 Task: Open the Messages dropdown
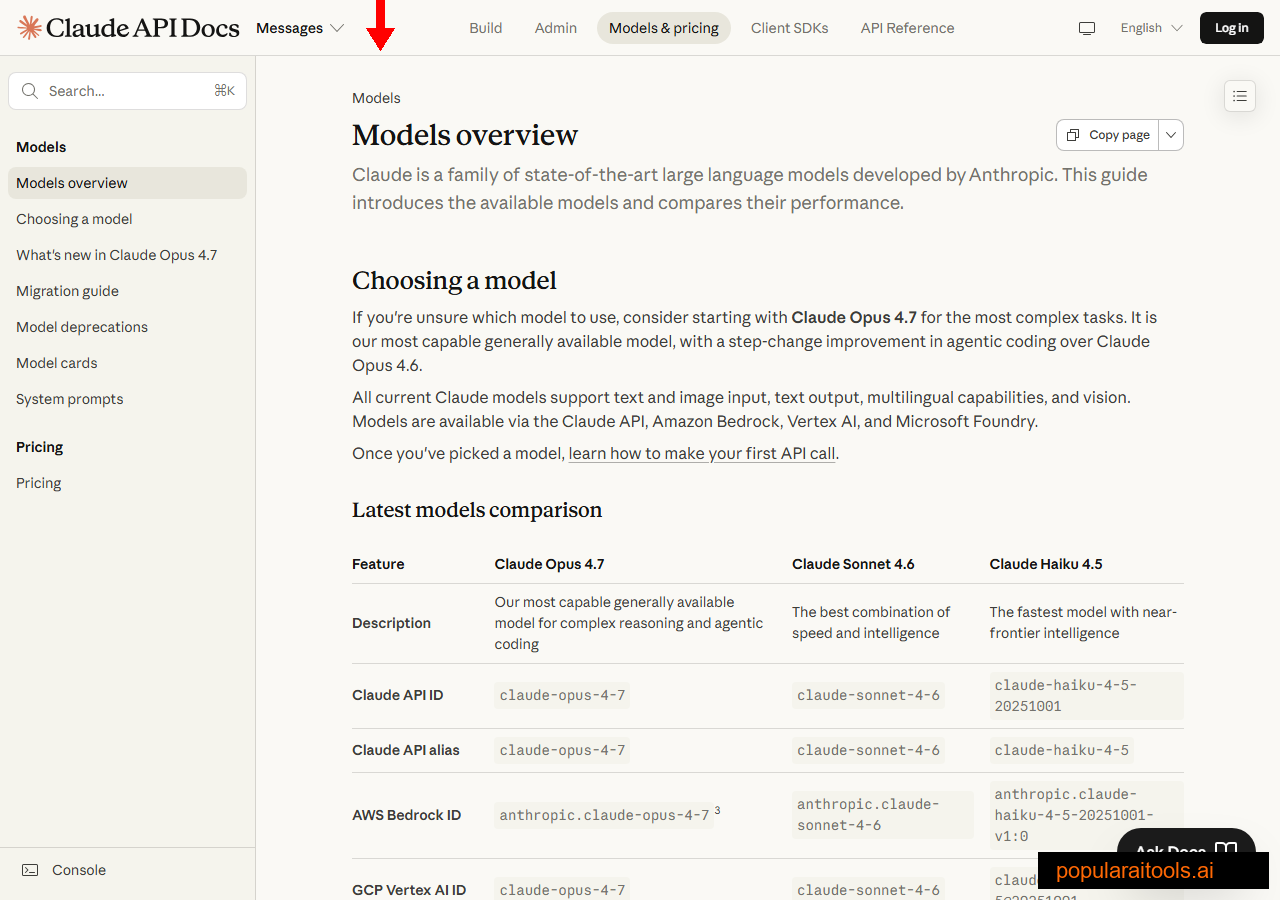tap(299, 28)
